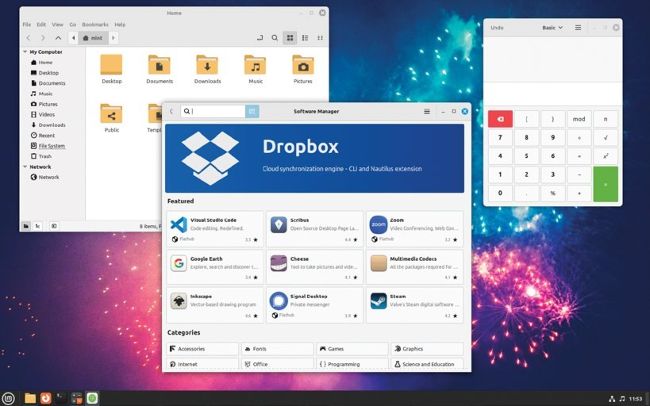Click the Dropbox featured banner
The height and width of the screenshot is (406, 650).
[315, 158]
